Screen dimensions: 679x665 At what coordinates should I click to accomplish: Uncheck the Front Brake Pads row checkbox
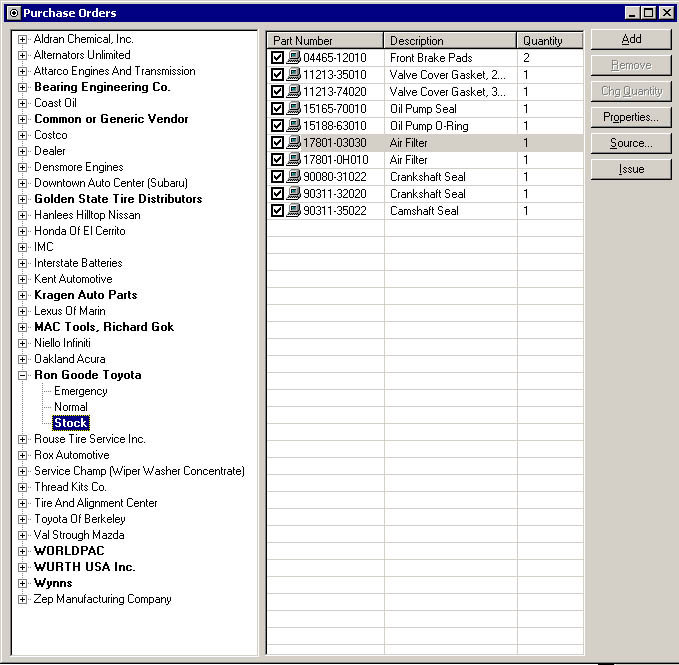click(x=277, y=58)
